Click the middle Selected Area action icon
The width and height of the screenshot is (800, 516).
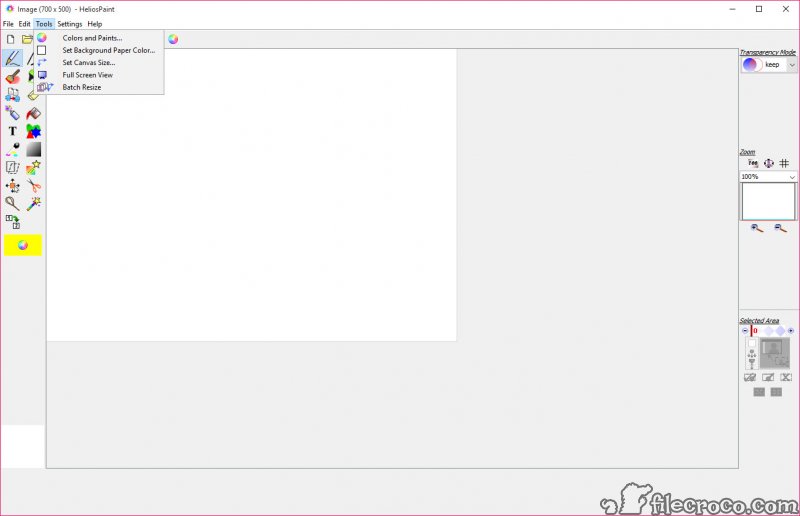pyautogui.click(x=768, y=377)
